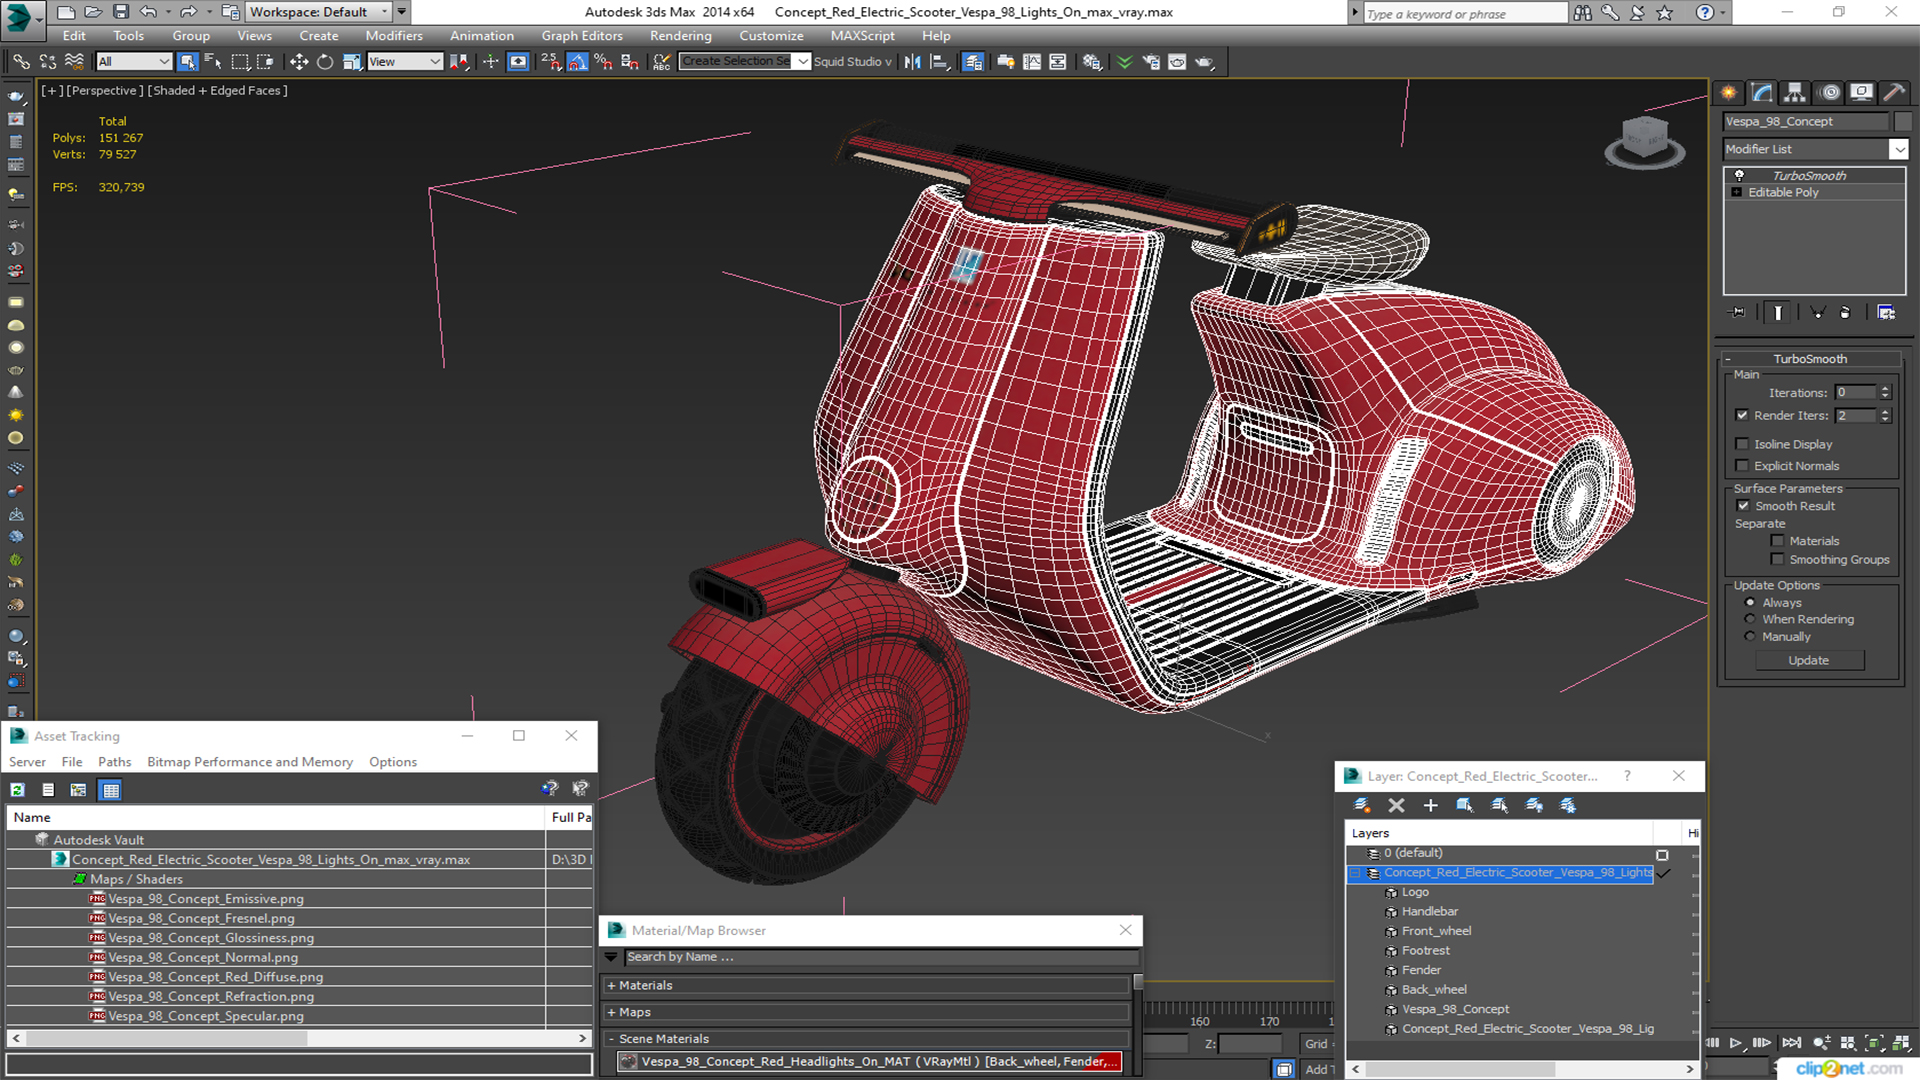Toggle the Smooth Result checkbox
Image resolution: width=1920 pixels, height=1080 pixels.
[x=1744, y=506]
